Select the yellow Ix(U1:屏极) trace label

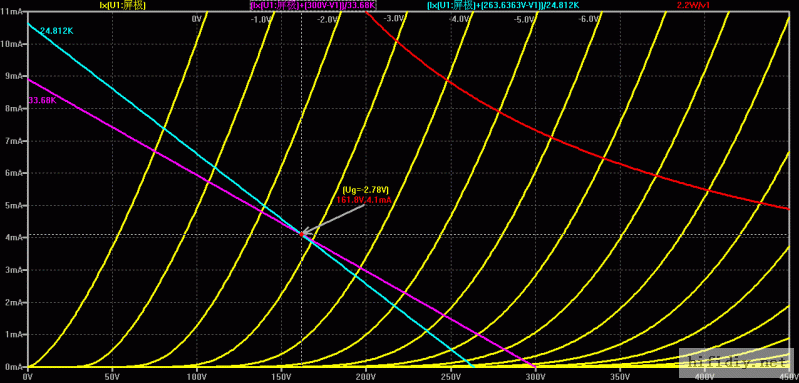click(x=122, y=5)
